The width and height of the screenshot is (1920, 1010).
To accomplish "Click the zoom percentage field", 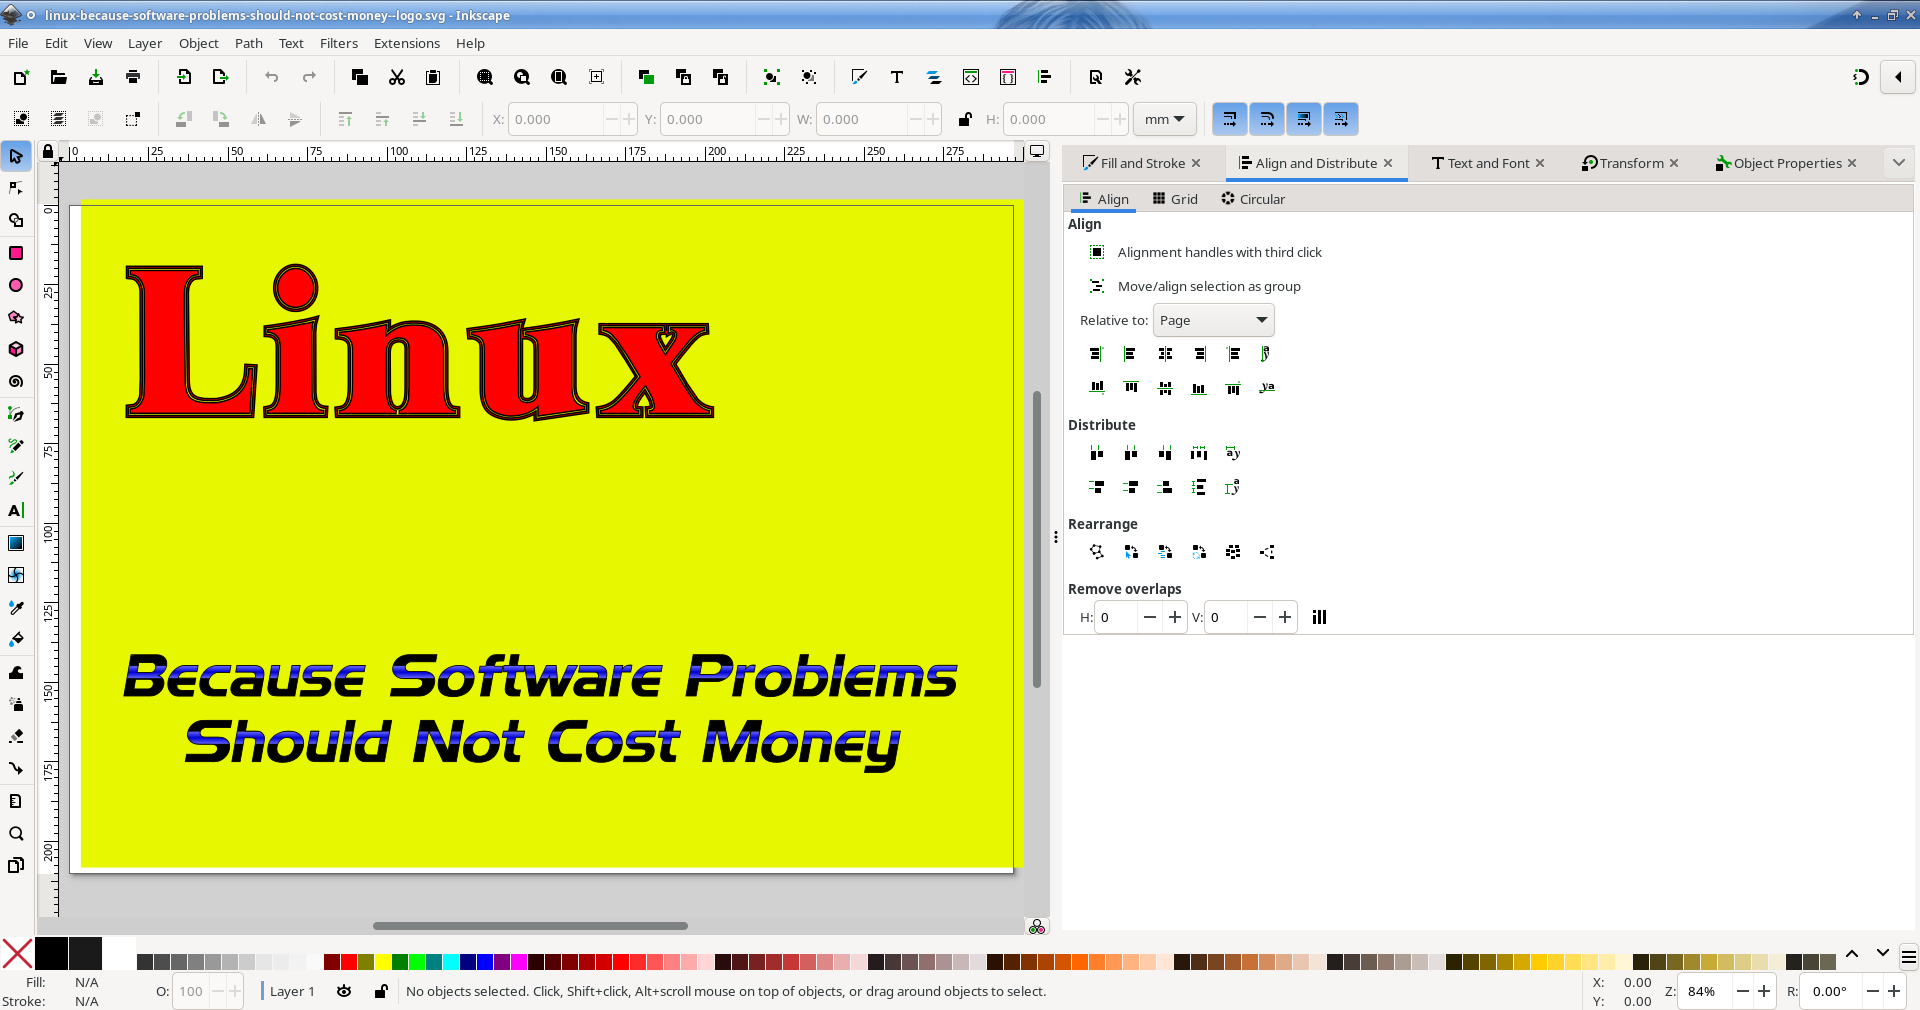I will [x=1704, y=991].
